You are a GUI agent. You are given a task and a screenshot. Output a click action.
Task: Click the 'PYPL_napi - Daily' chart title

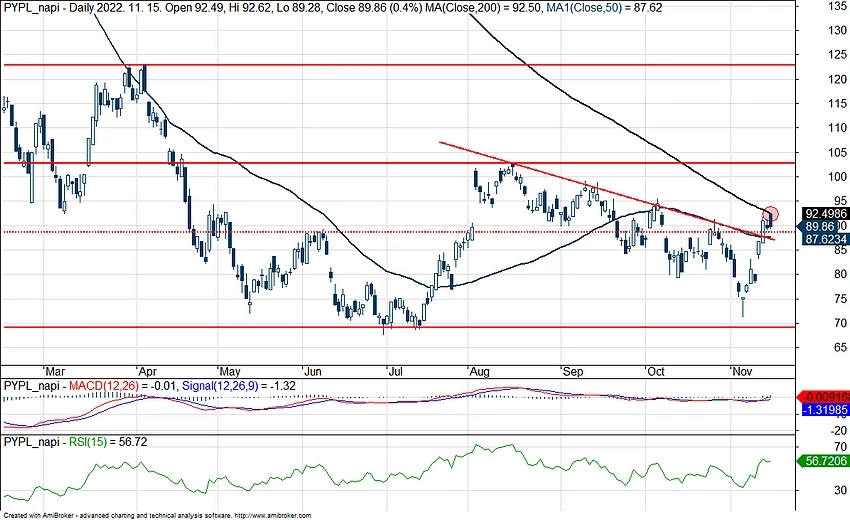tap(50, 8)
